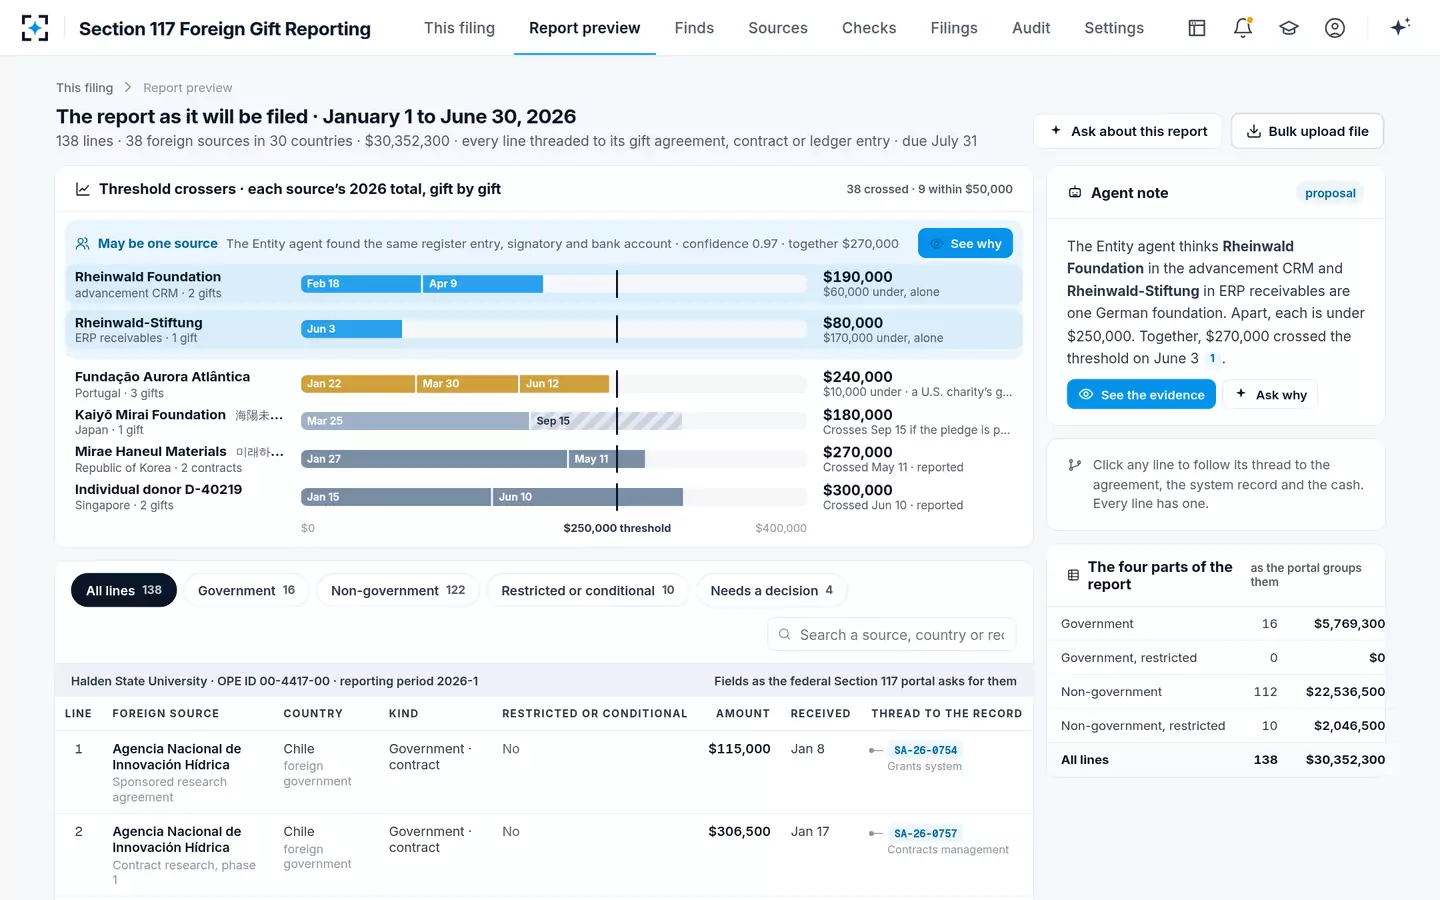
Task: Open the notifications bell
Action: [x=1243, y=28]
